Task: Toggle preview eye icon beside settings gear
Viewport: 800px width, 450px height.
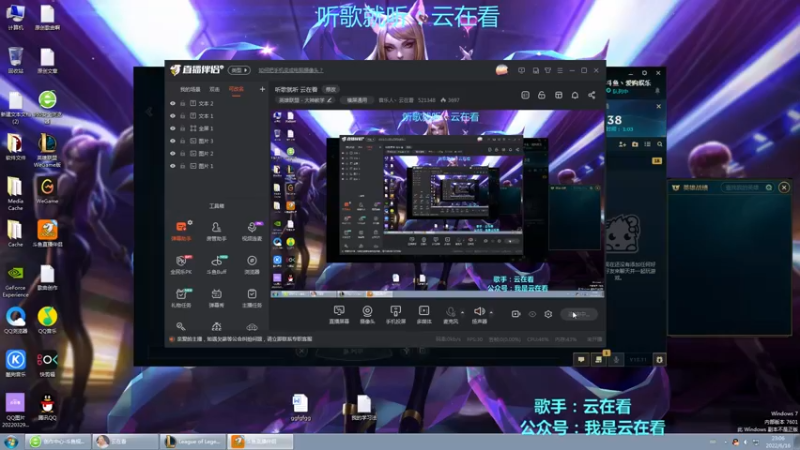Action: coord(532,314)
